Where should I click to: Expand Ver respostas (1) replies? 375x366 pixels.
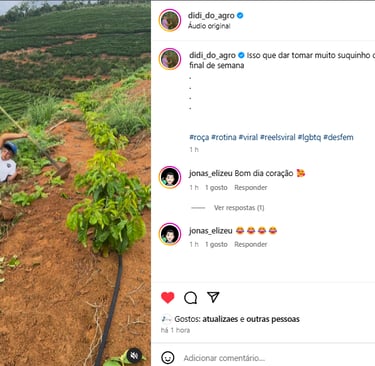(239, 208)
